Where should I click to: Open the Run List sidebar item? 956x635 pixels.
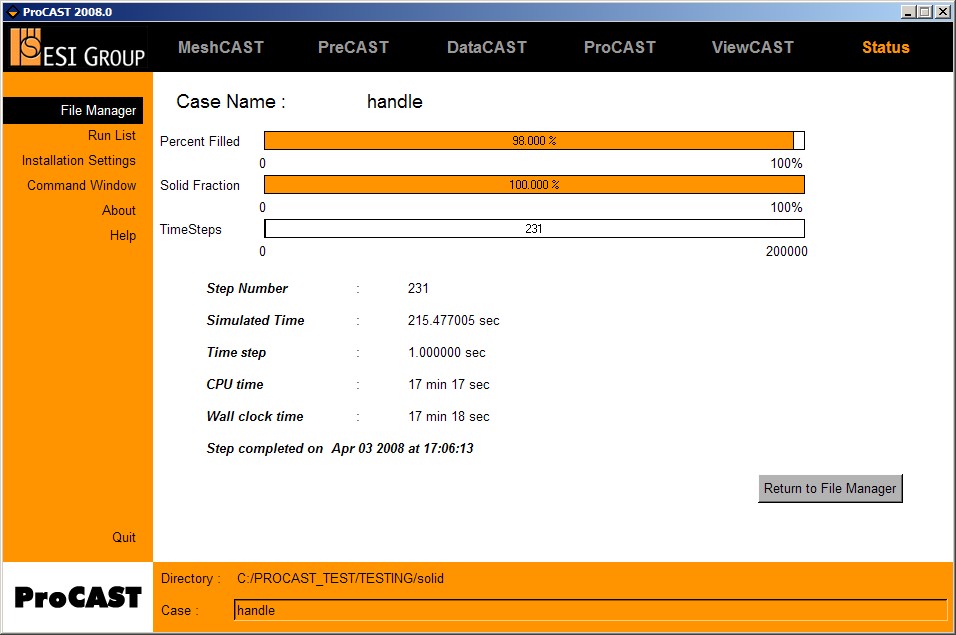(112, 135)
